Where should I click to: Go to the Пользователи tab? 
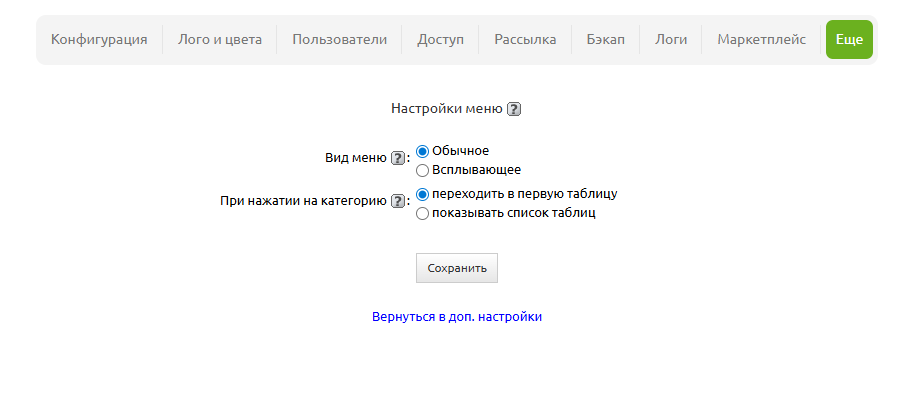pyautogui.click(x=339, y=39)
